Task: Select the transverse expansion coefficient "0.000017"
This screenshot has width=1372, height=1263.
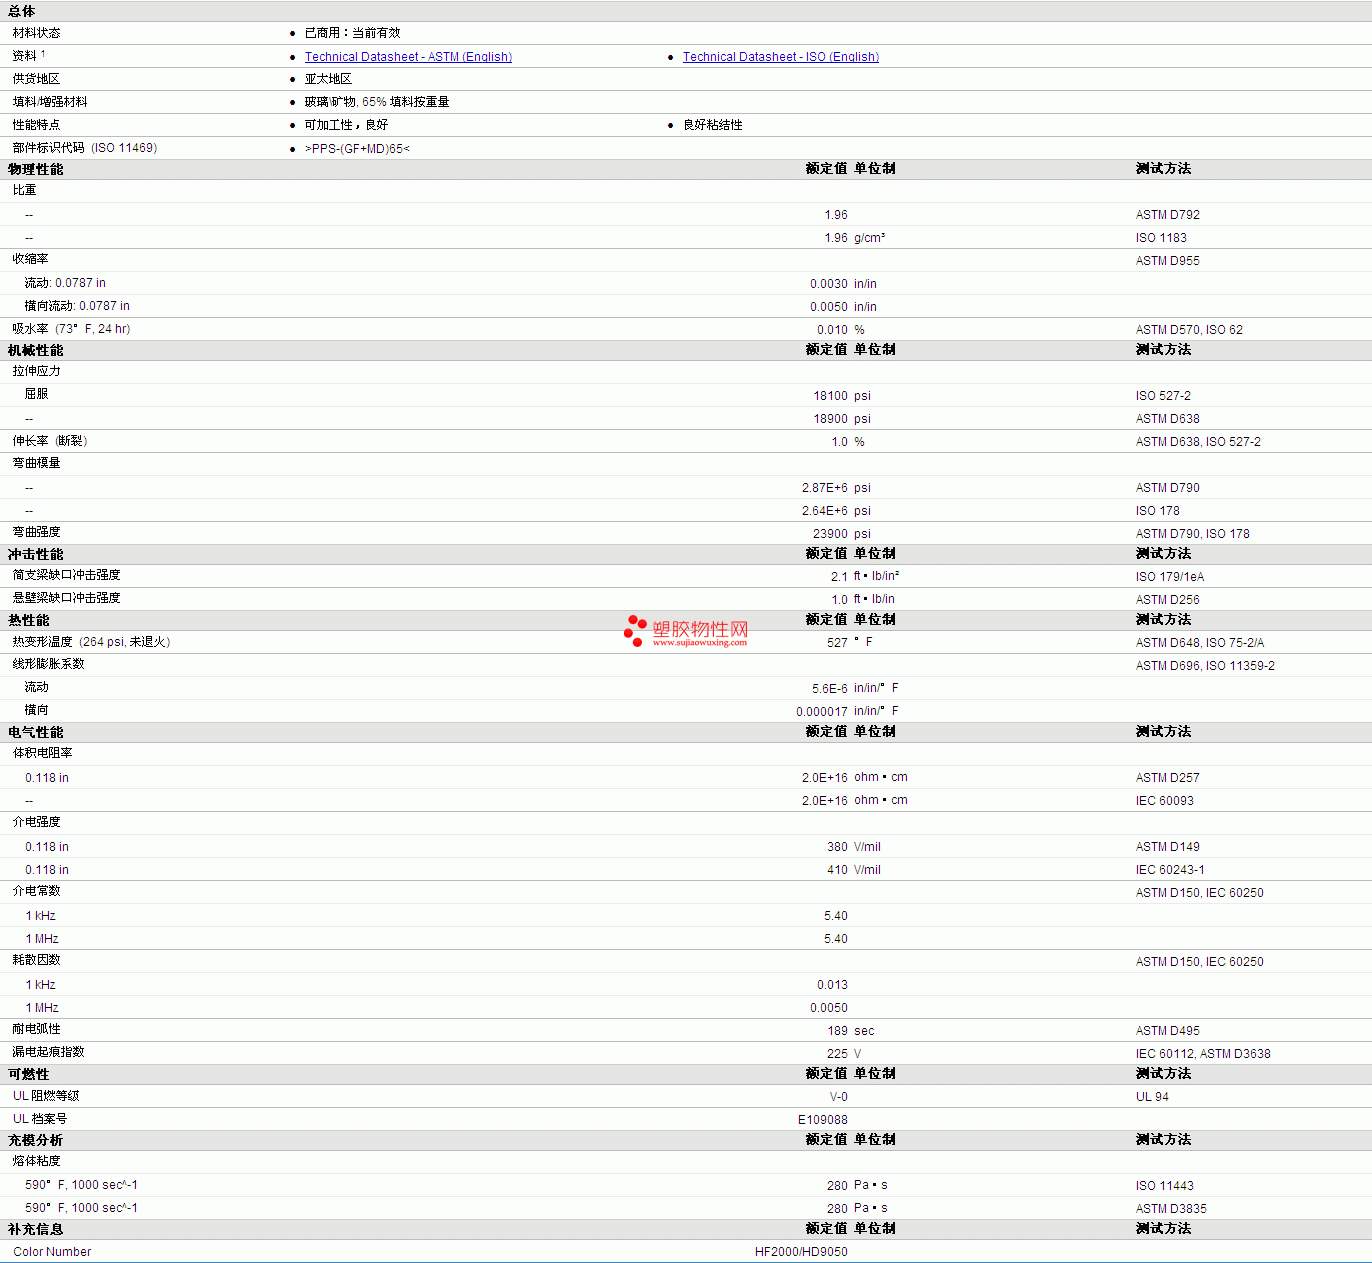Action: pos(822,712)
